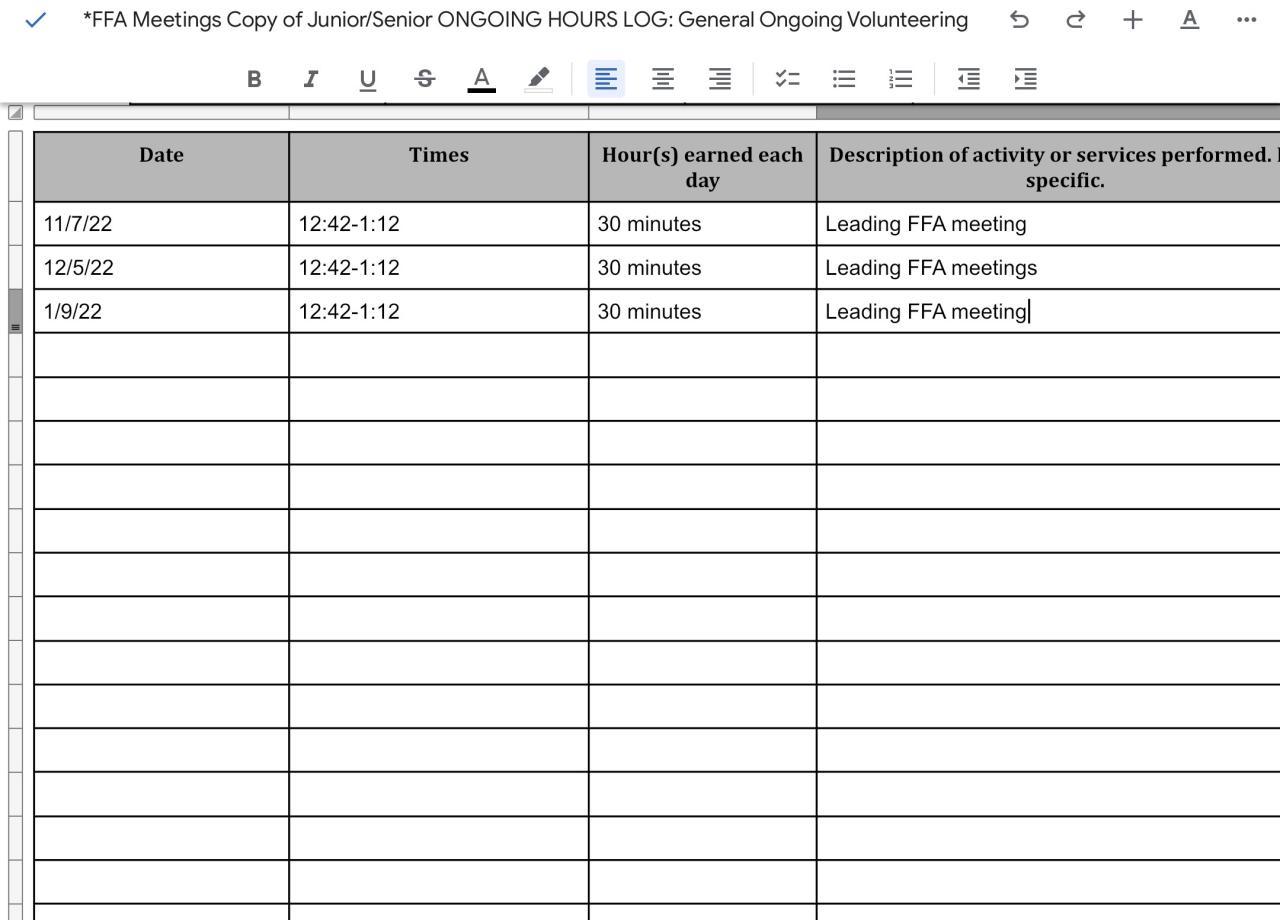Select the table corner handle icon
The width and height of the screenshot is (1280, 920).
point(16,112)
